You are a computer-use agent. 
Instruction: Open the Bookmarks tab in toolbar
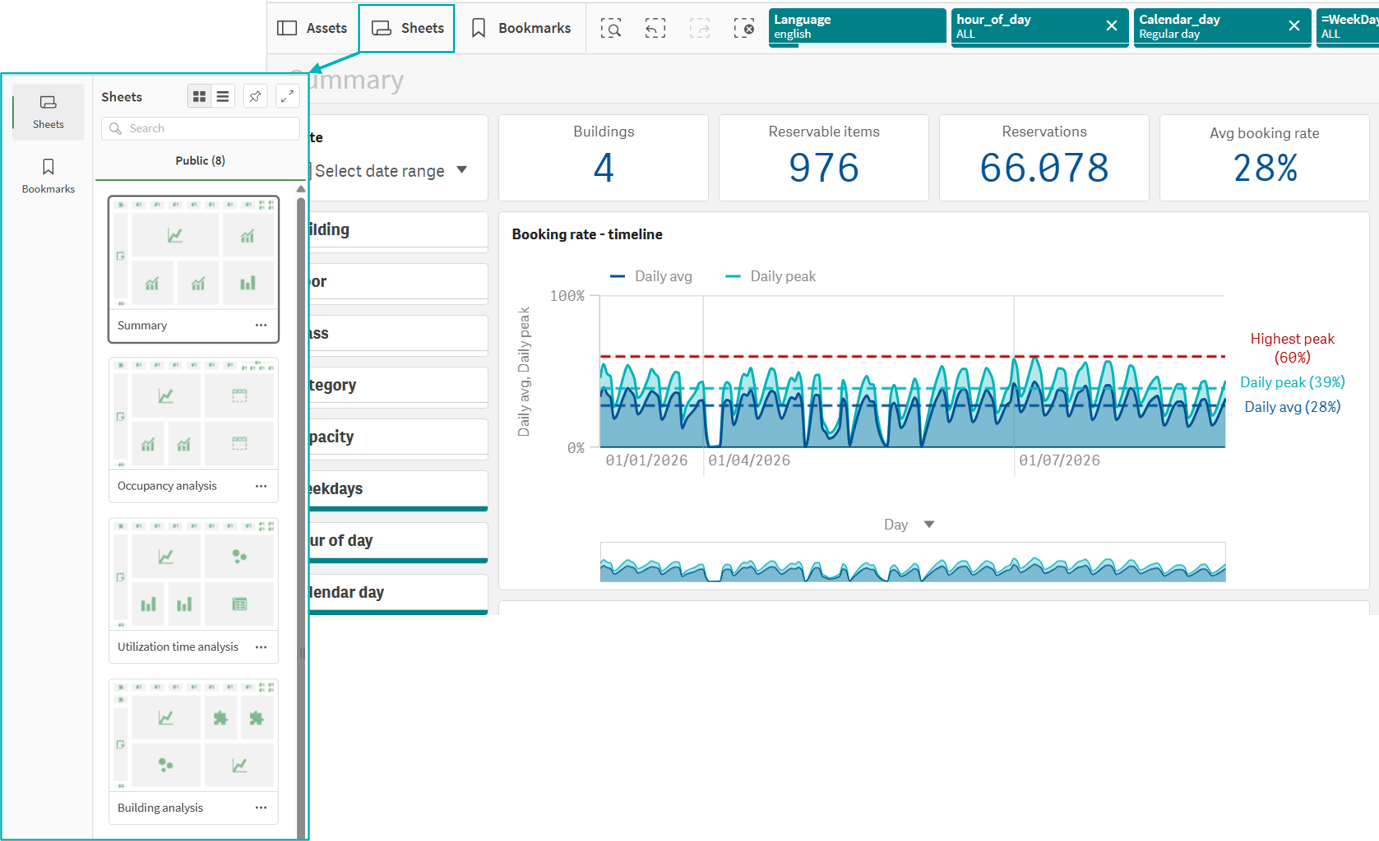tap(521, 28)
